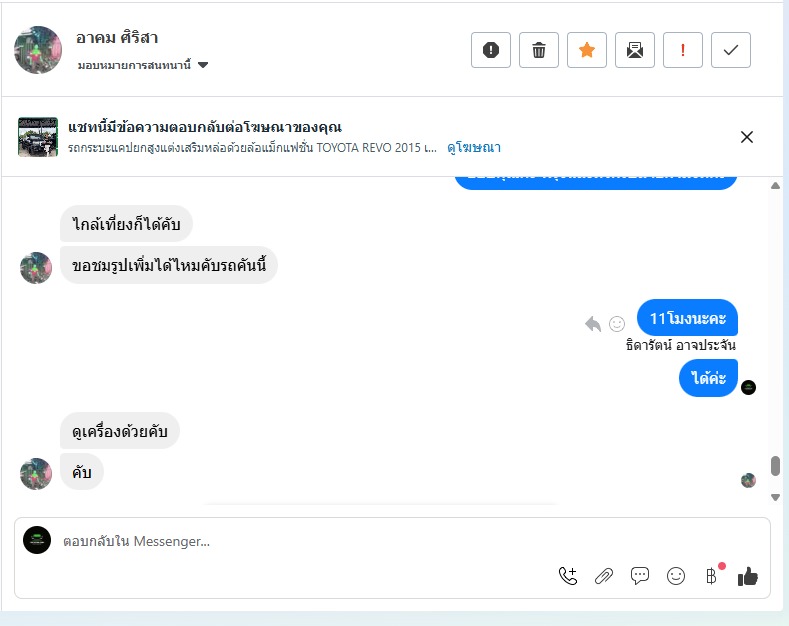Click the Toyota Revo ad thumbnail
Image resolution: width=789 pixels, height=626 pixels.
click(x=38, y=137)
